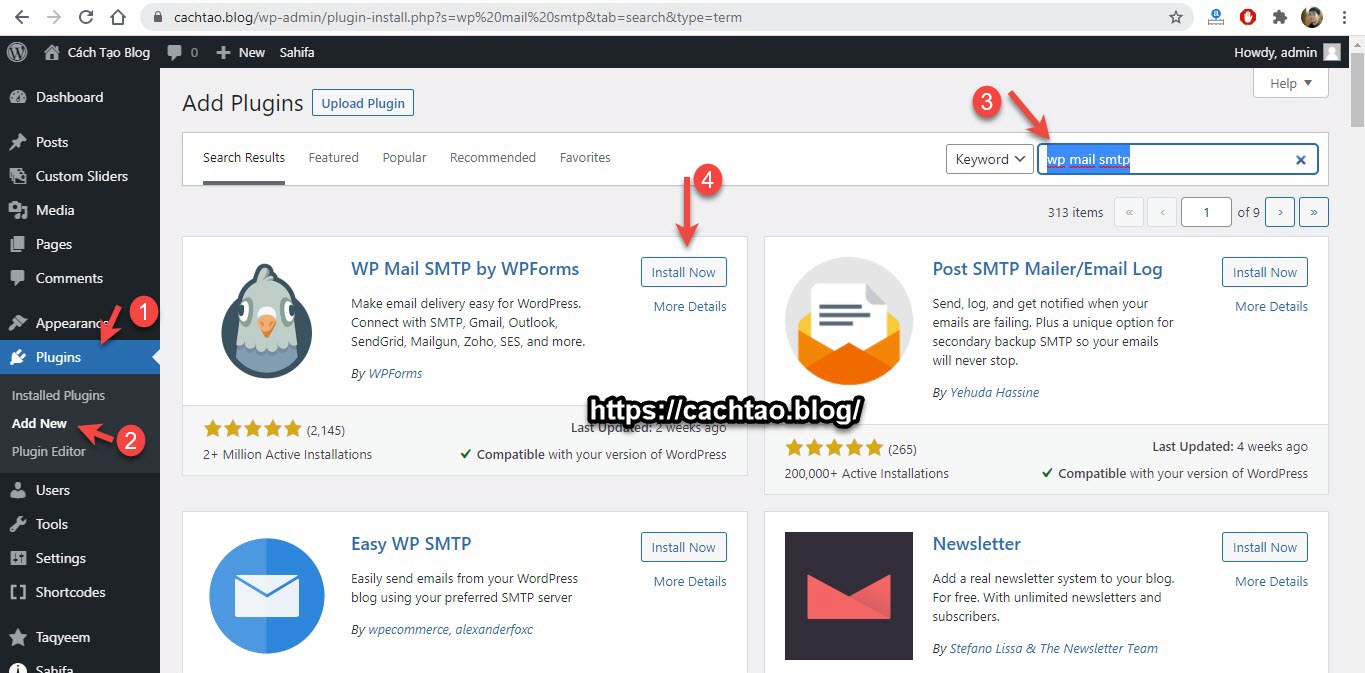Visit site via Cách Tạo Blog home icon
The width and height of the screenshot is (1365, 673).
tap(52, 52)
